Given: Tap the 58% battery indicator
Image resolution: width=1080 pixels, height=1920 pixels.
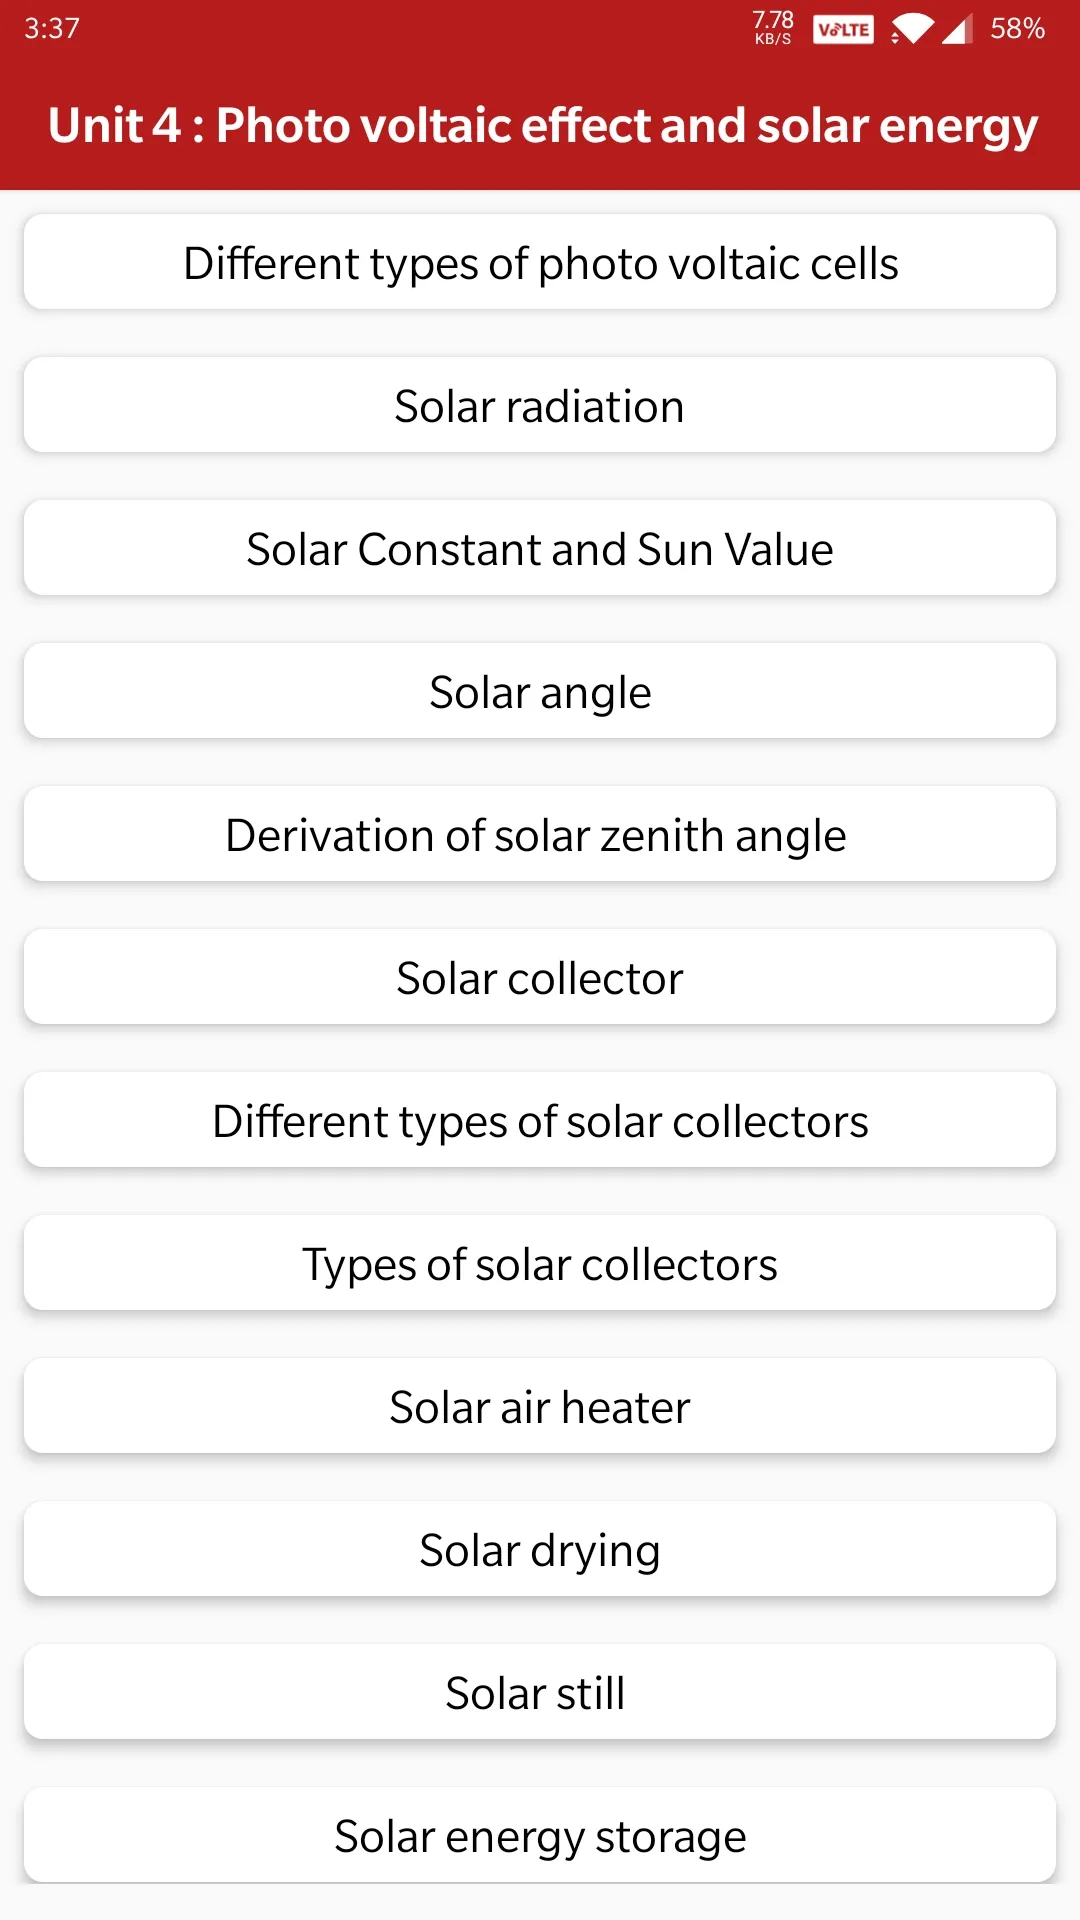Looking at the screenshot, I should 1017,28.
